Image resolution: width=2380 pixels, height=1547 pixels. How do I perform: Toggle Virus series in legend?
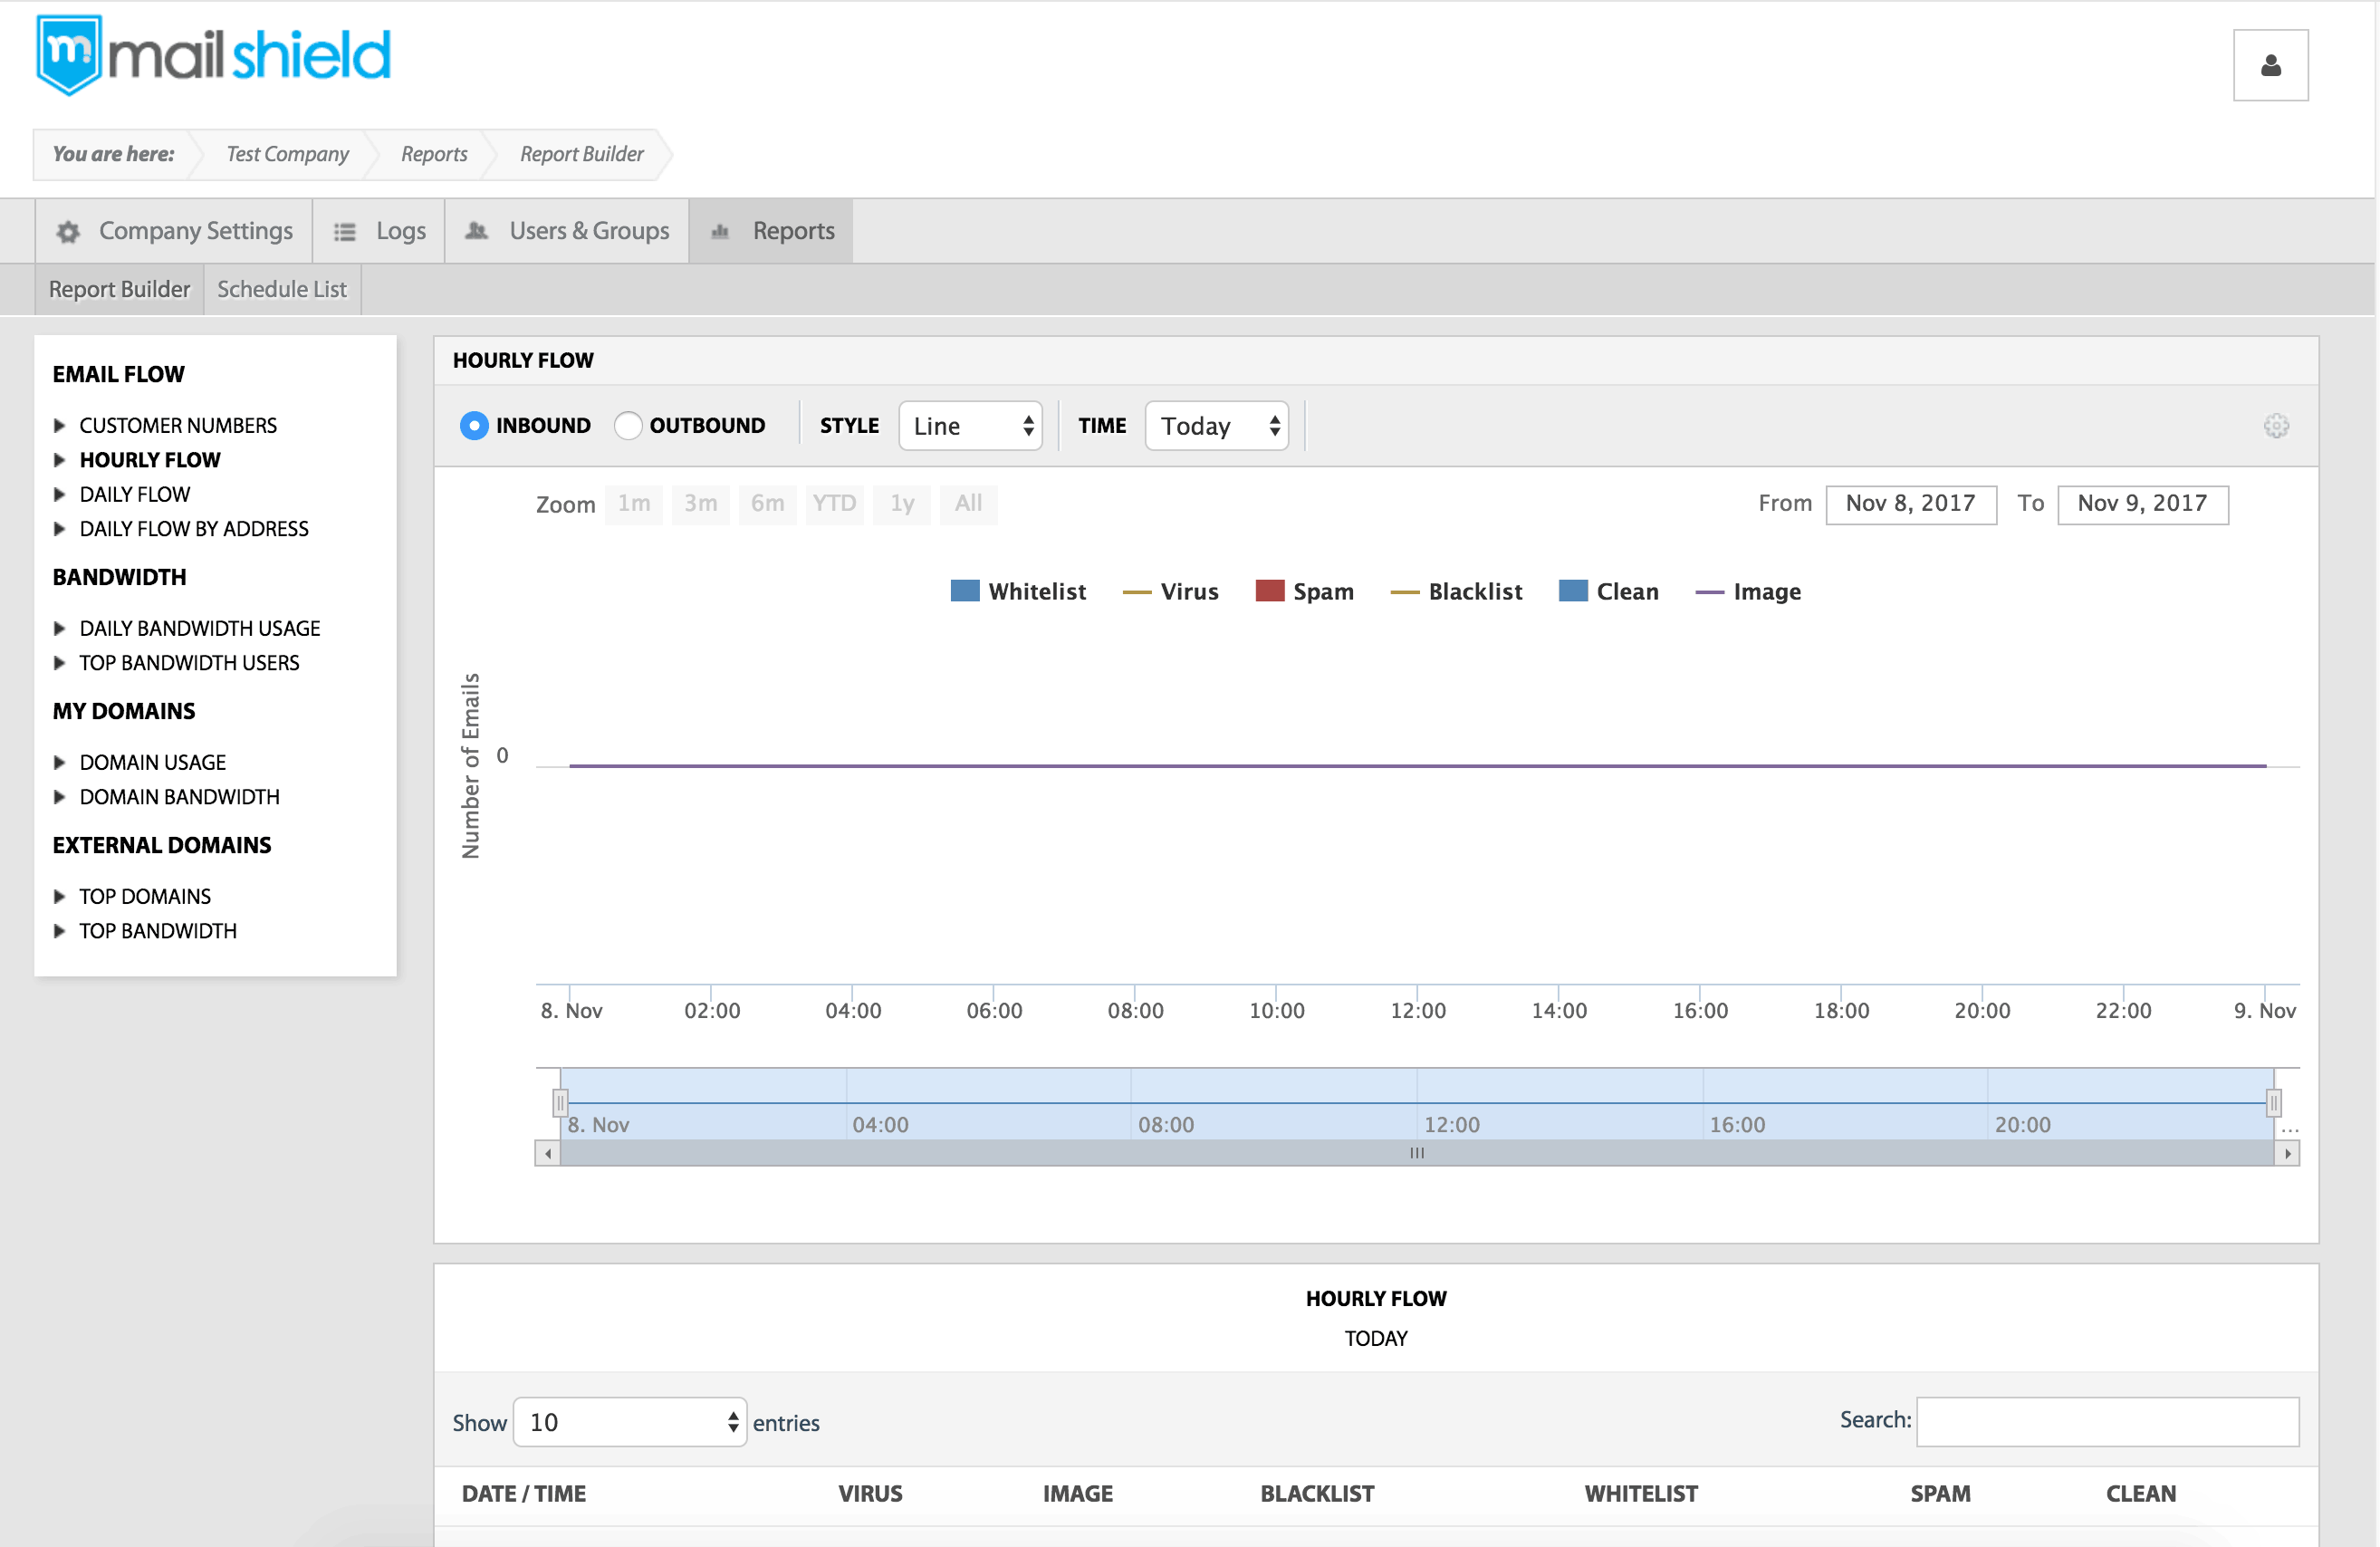pos(1171,591)
